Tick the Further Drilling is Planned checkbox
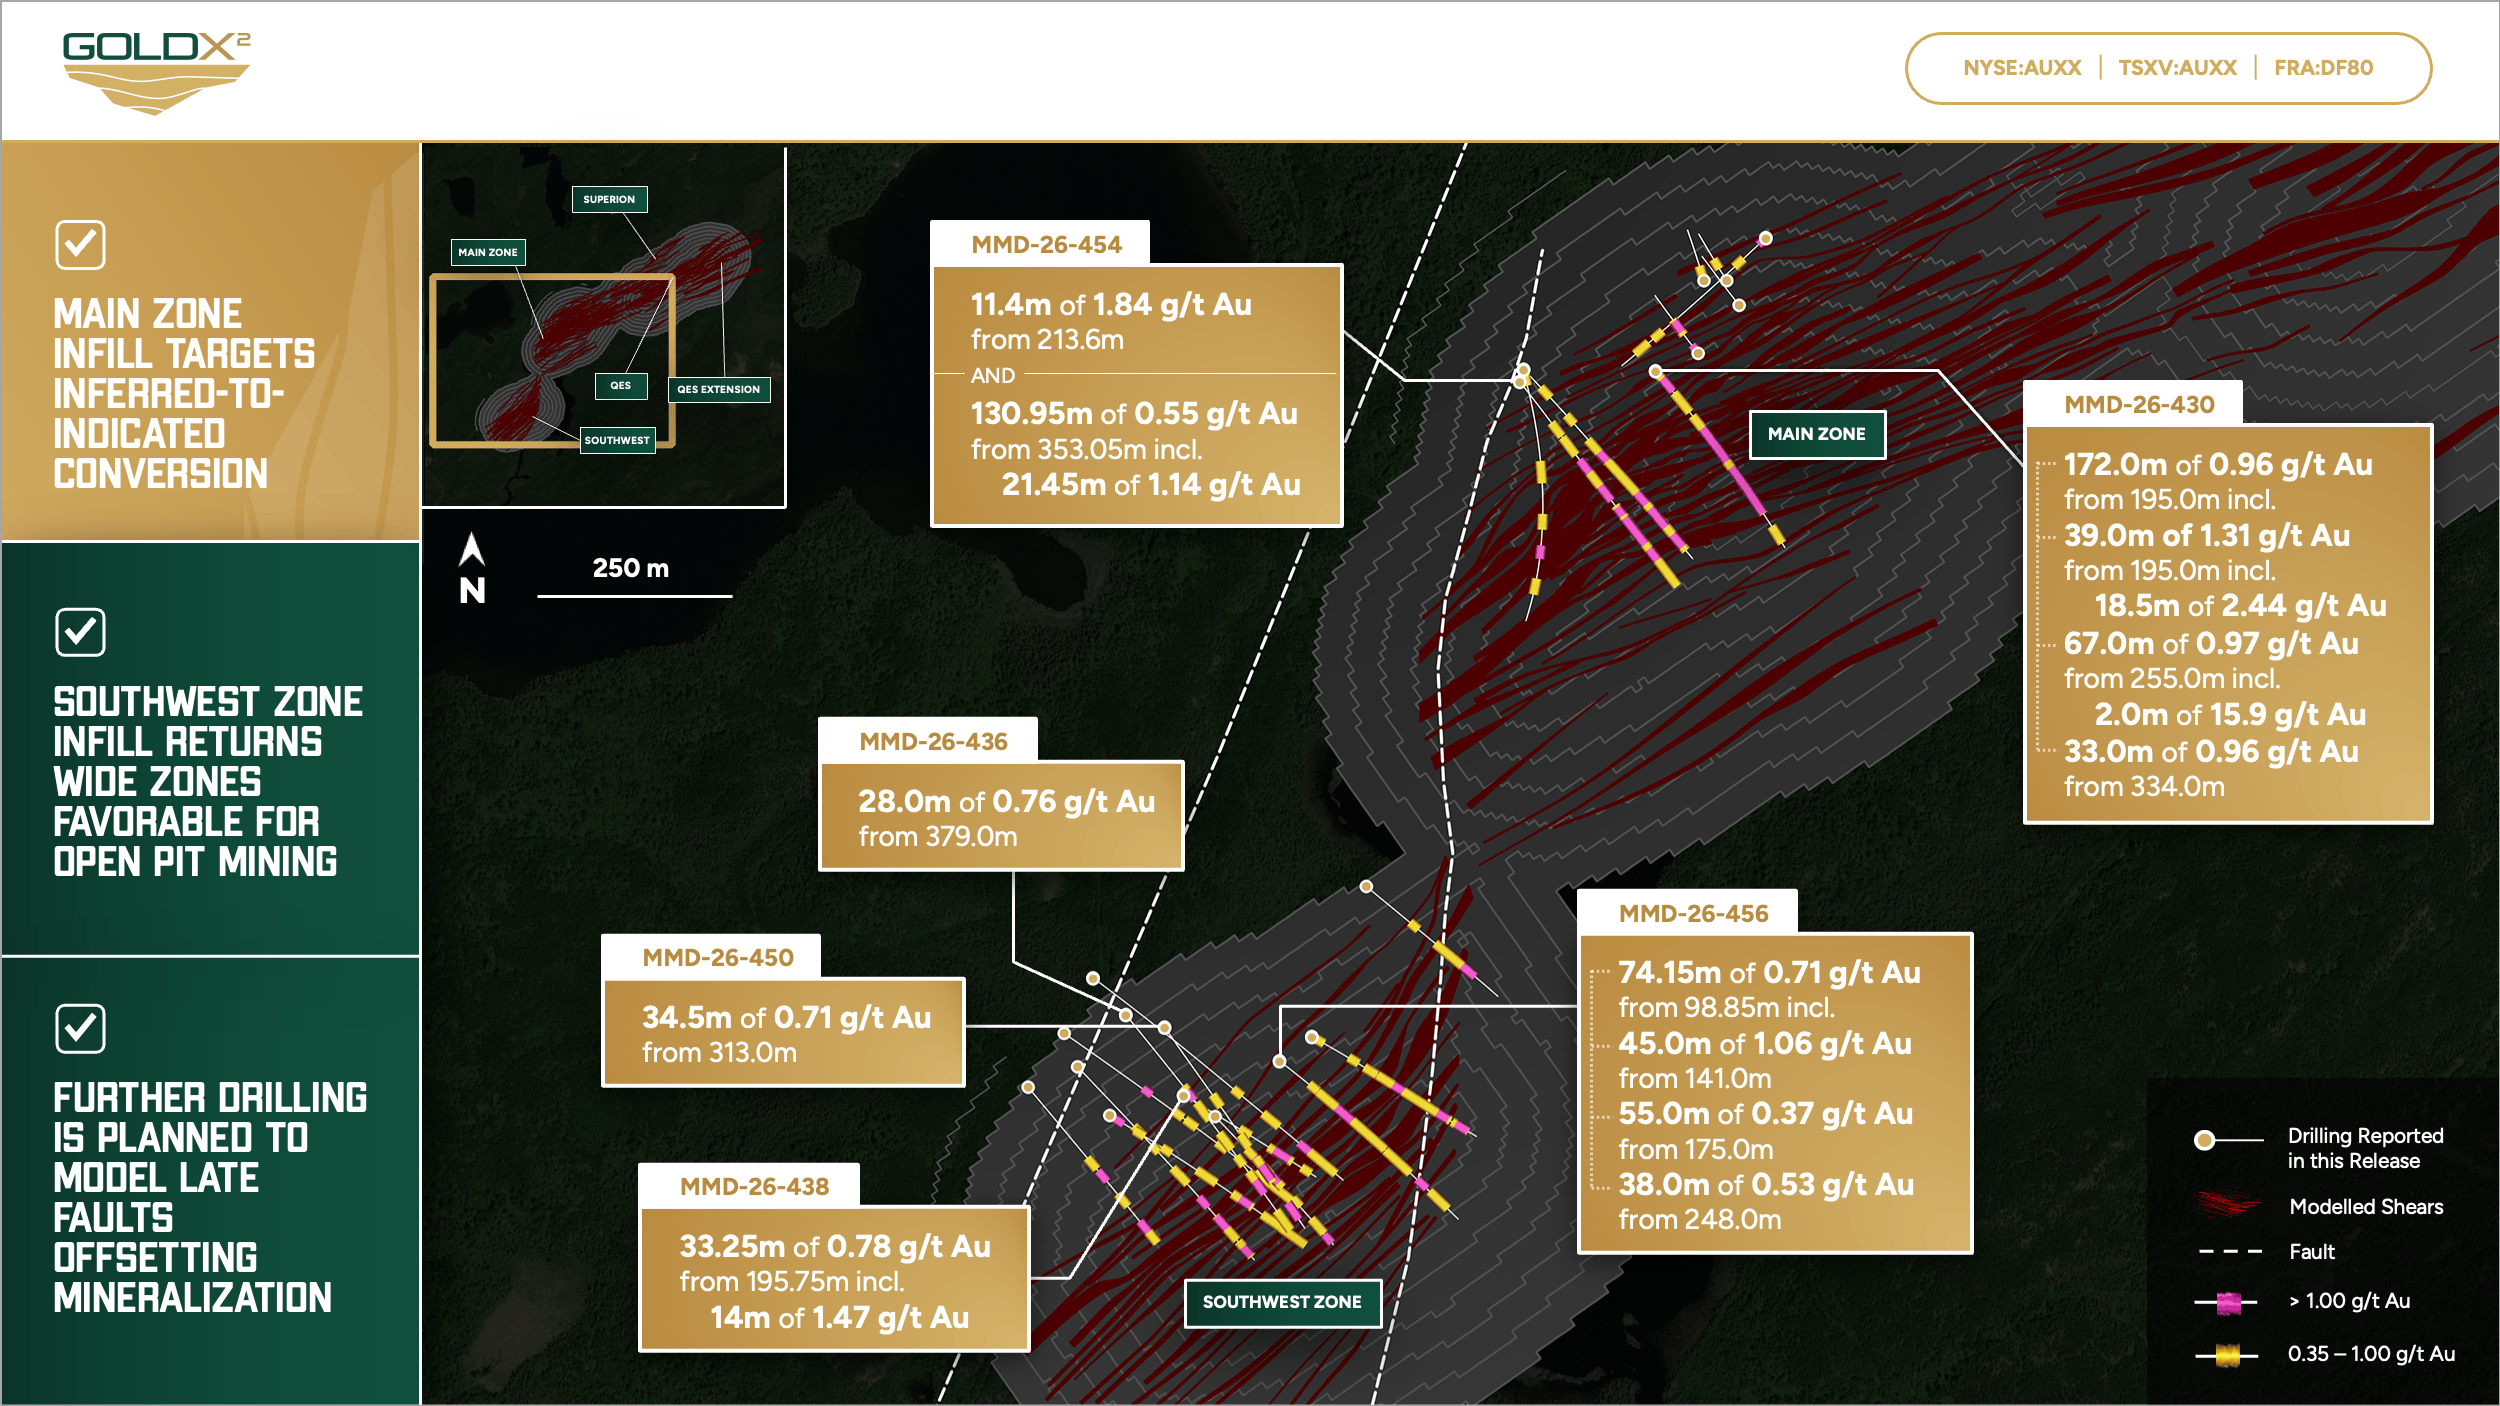 pos(80,1029)
